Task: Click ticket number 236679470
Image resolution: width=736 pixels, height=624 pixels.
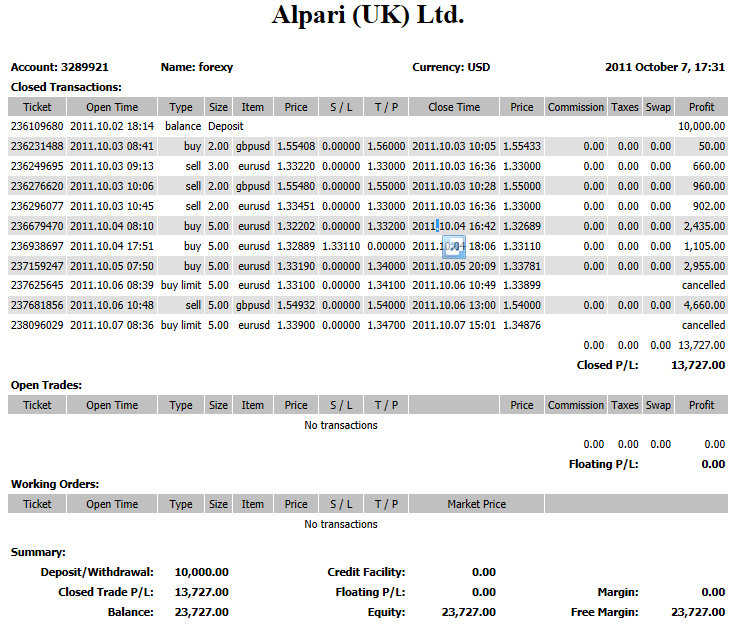Action: [x=37, y=226]
